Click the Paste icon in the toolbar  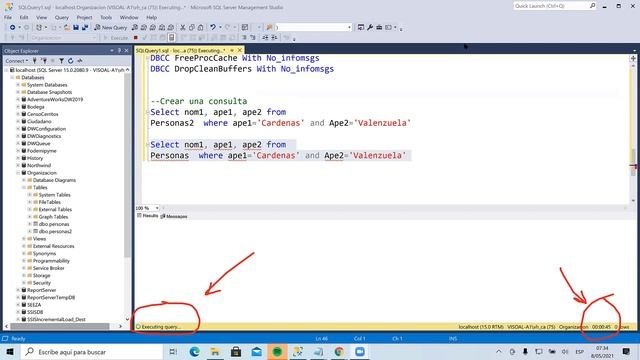201,27
